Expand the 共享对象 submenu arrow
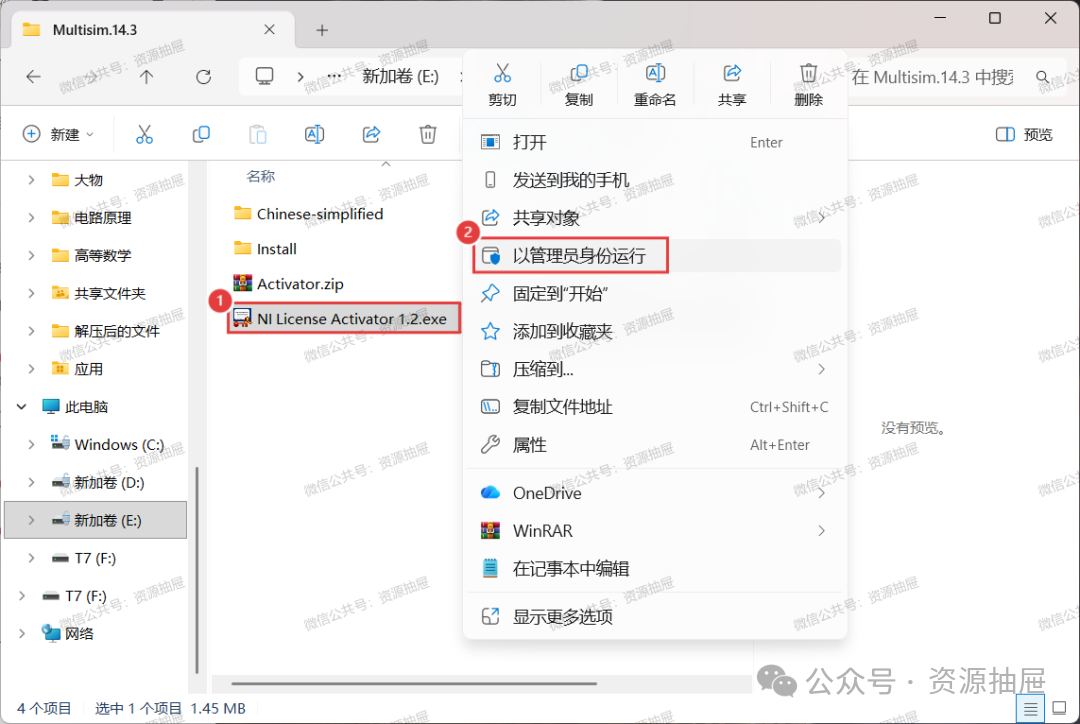Viewport: 1080px width, 724px height. [821, 218]
